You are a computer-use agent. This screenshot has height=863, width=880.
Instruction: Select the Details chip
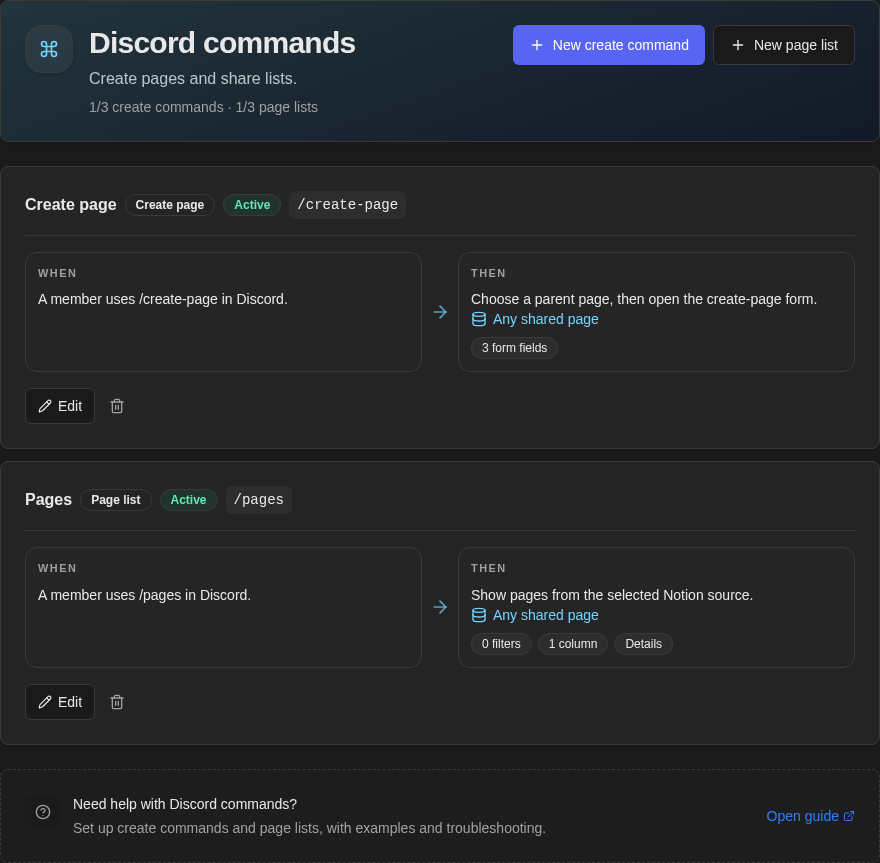643,644
